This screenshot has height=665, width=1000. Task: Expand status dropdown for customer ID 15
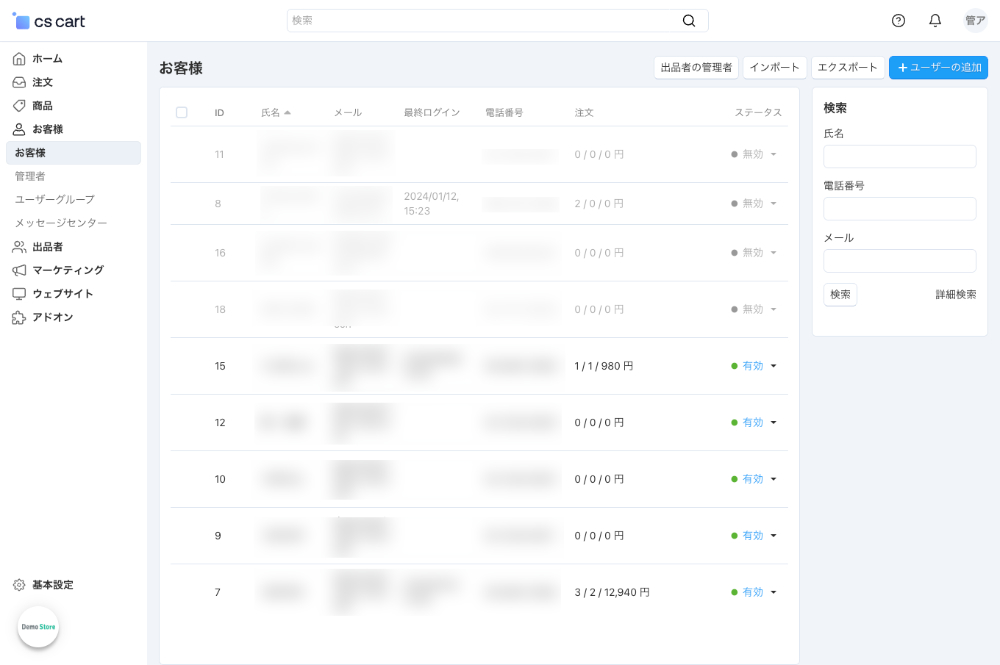tap(773, 366)
